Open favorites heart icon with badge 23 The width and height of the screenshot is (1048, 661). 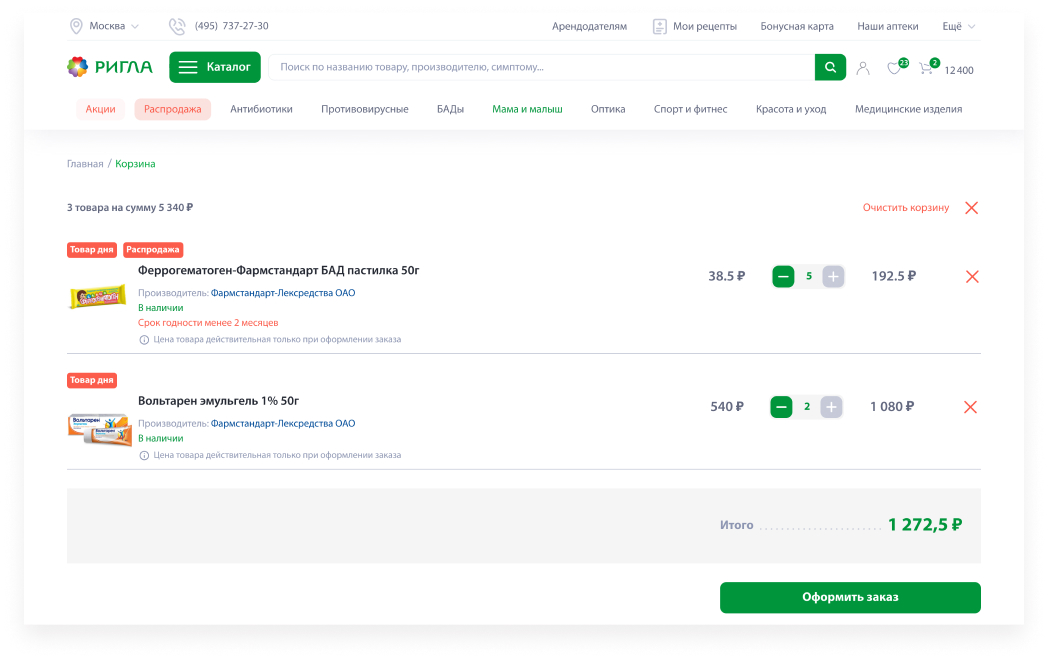tap(897, 67)
